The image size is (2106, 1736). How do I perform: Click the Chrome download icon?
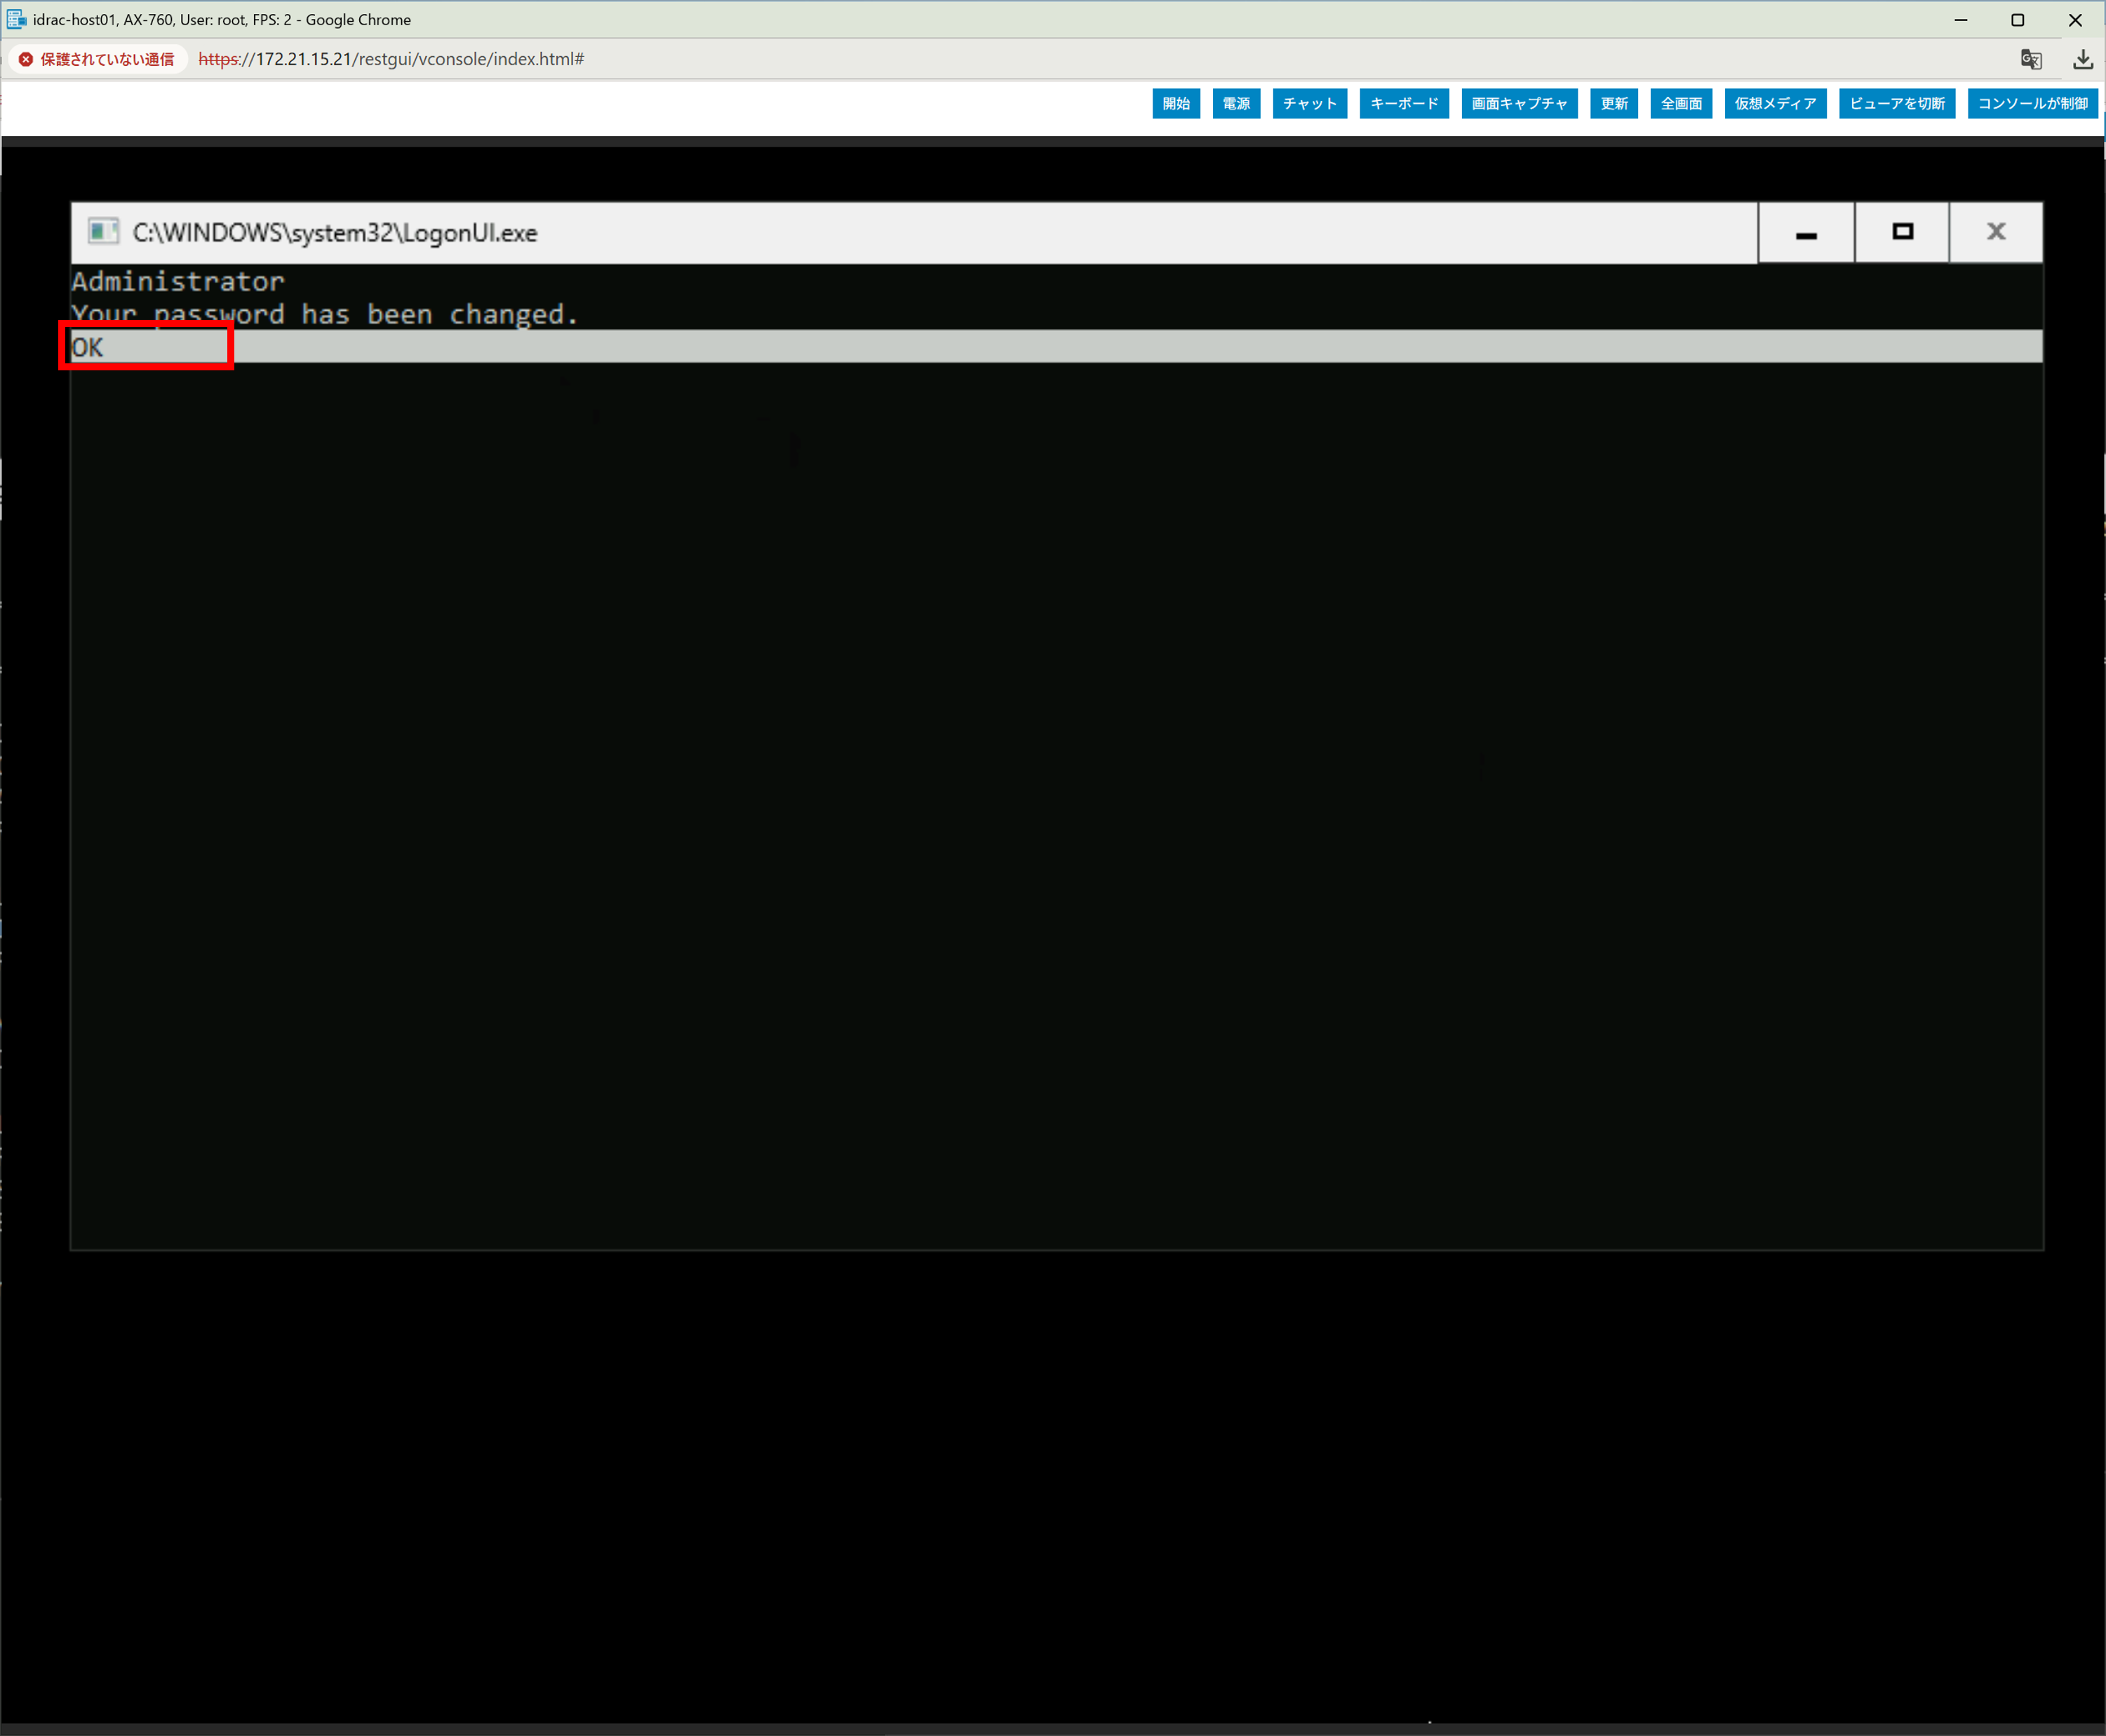click(x=2082, y=59)
